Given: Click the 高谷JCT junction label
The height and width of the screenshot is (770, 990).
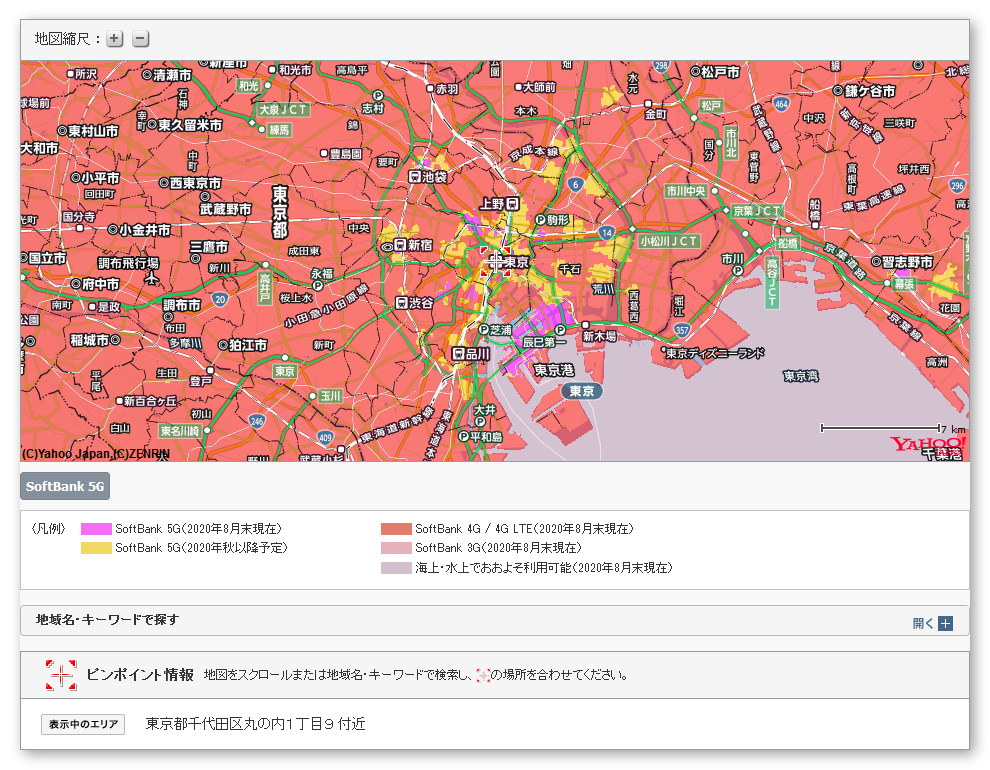Looking at the screenshot, I should coord(772,282).
